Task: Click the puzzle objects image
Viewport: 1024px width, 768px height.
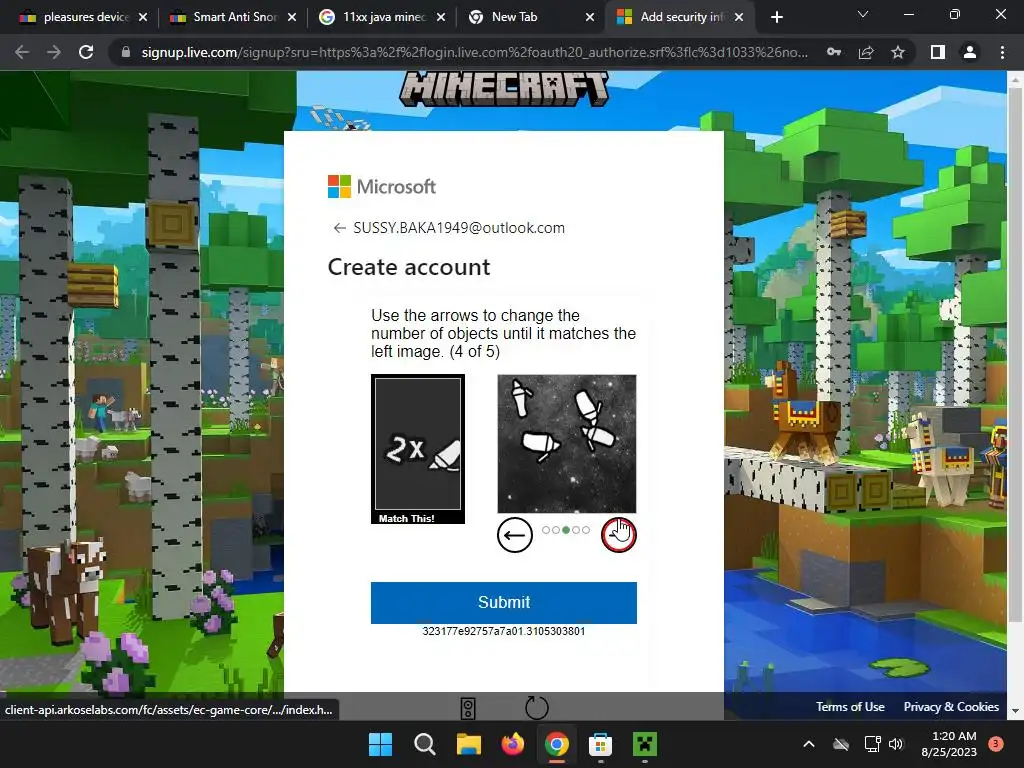Action: (567, 444)
